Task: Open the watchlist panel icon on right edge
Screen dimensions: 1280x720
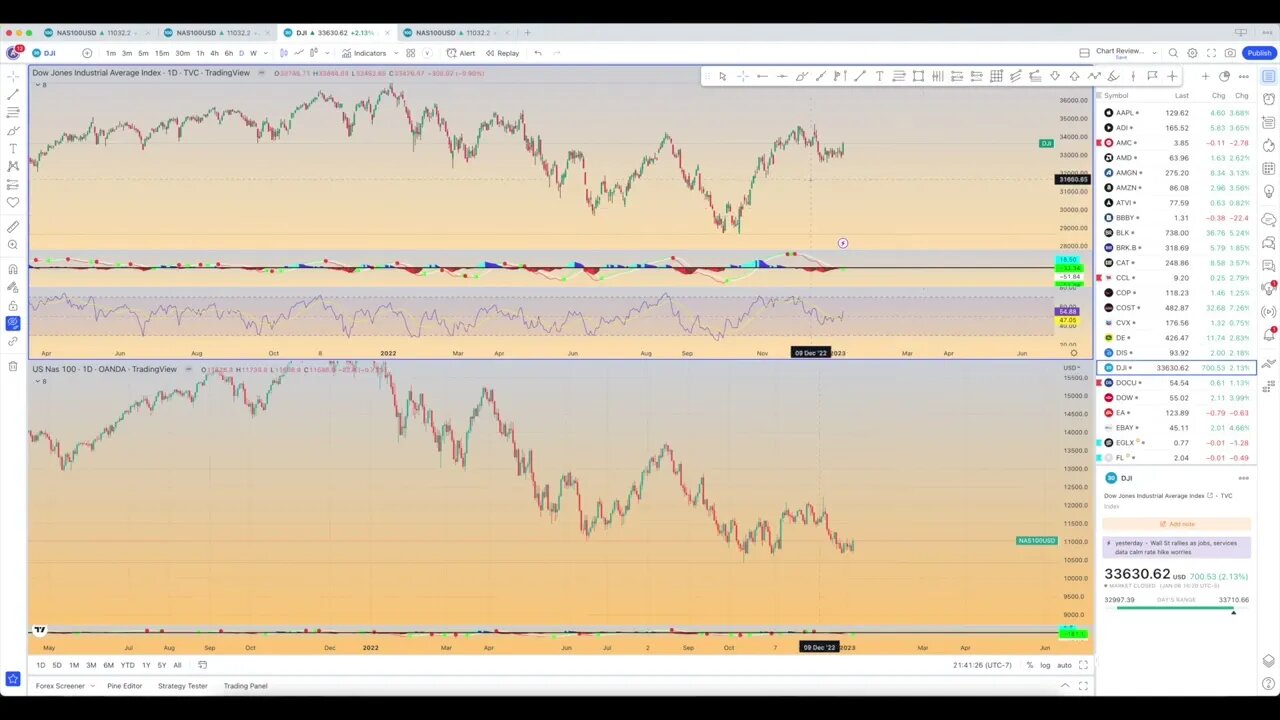Action: click(x=1268, y=76)
